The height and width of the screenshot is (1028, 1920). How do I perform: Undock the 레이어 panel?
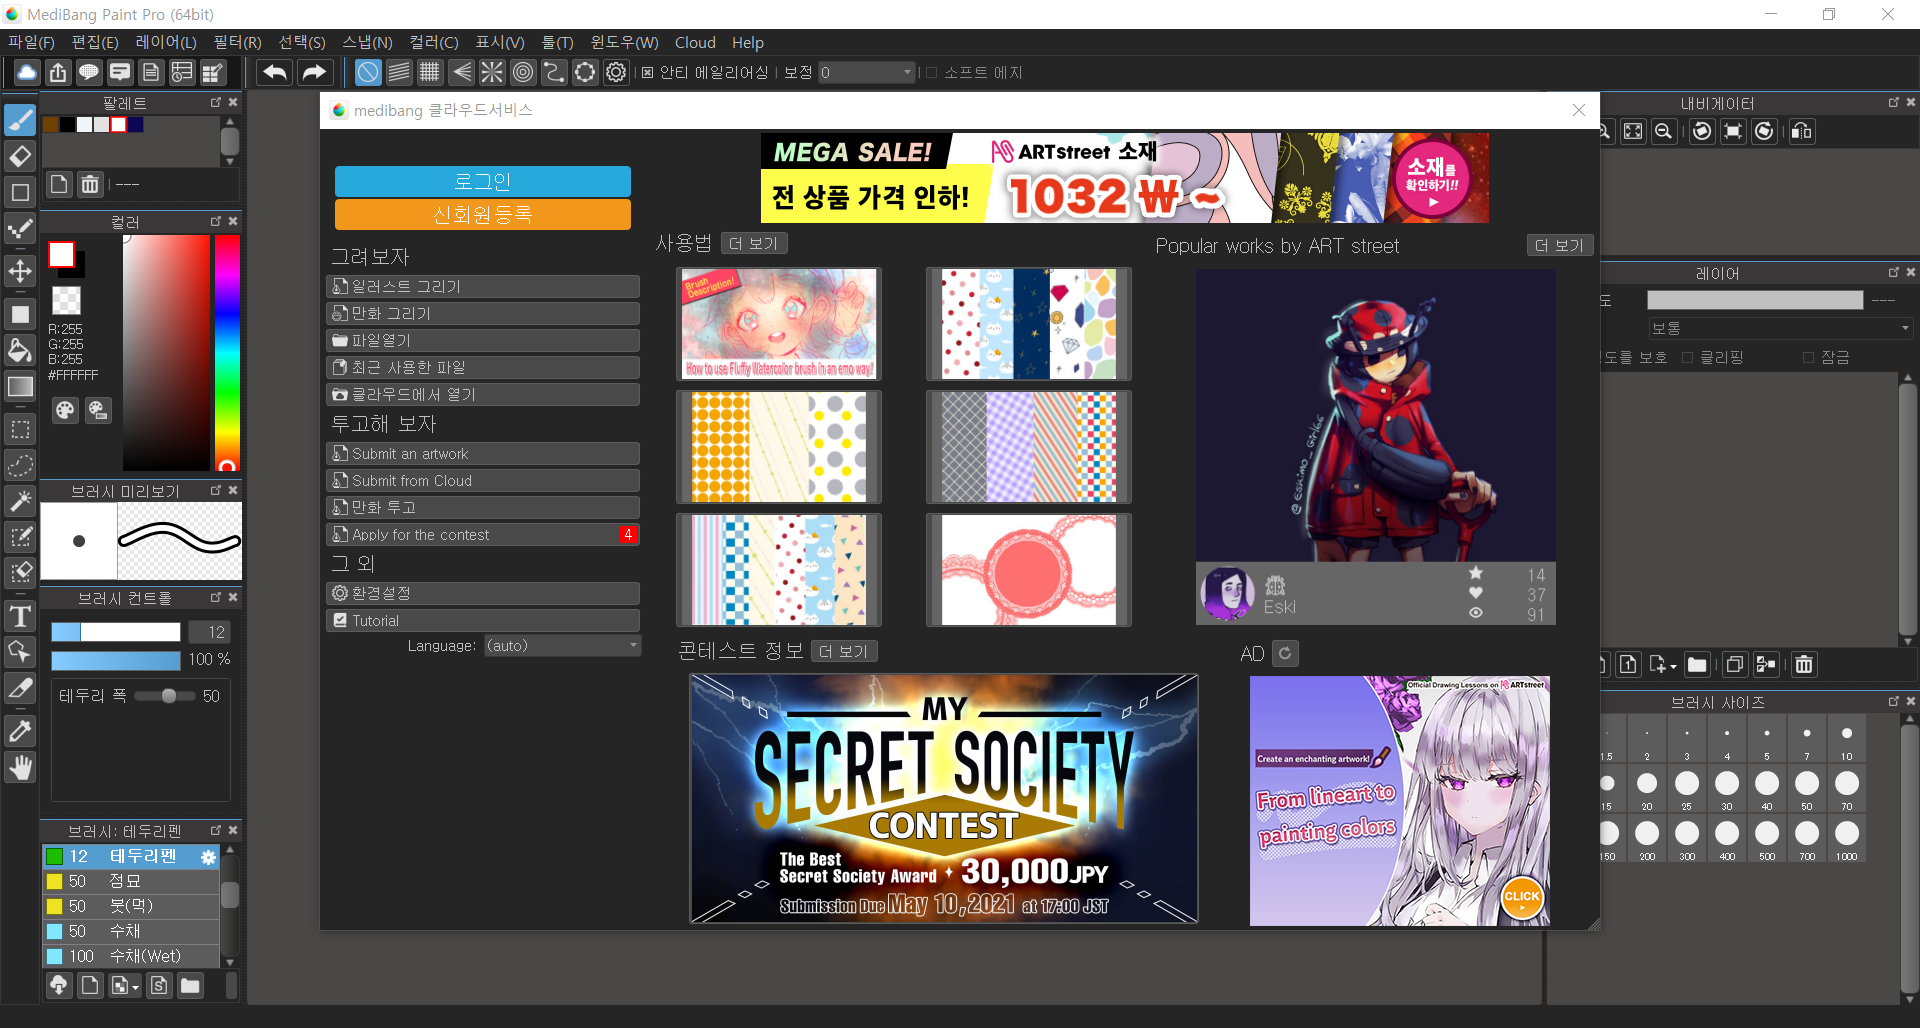[1893, 272]
